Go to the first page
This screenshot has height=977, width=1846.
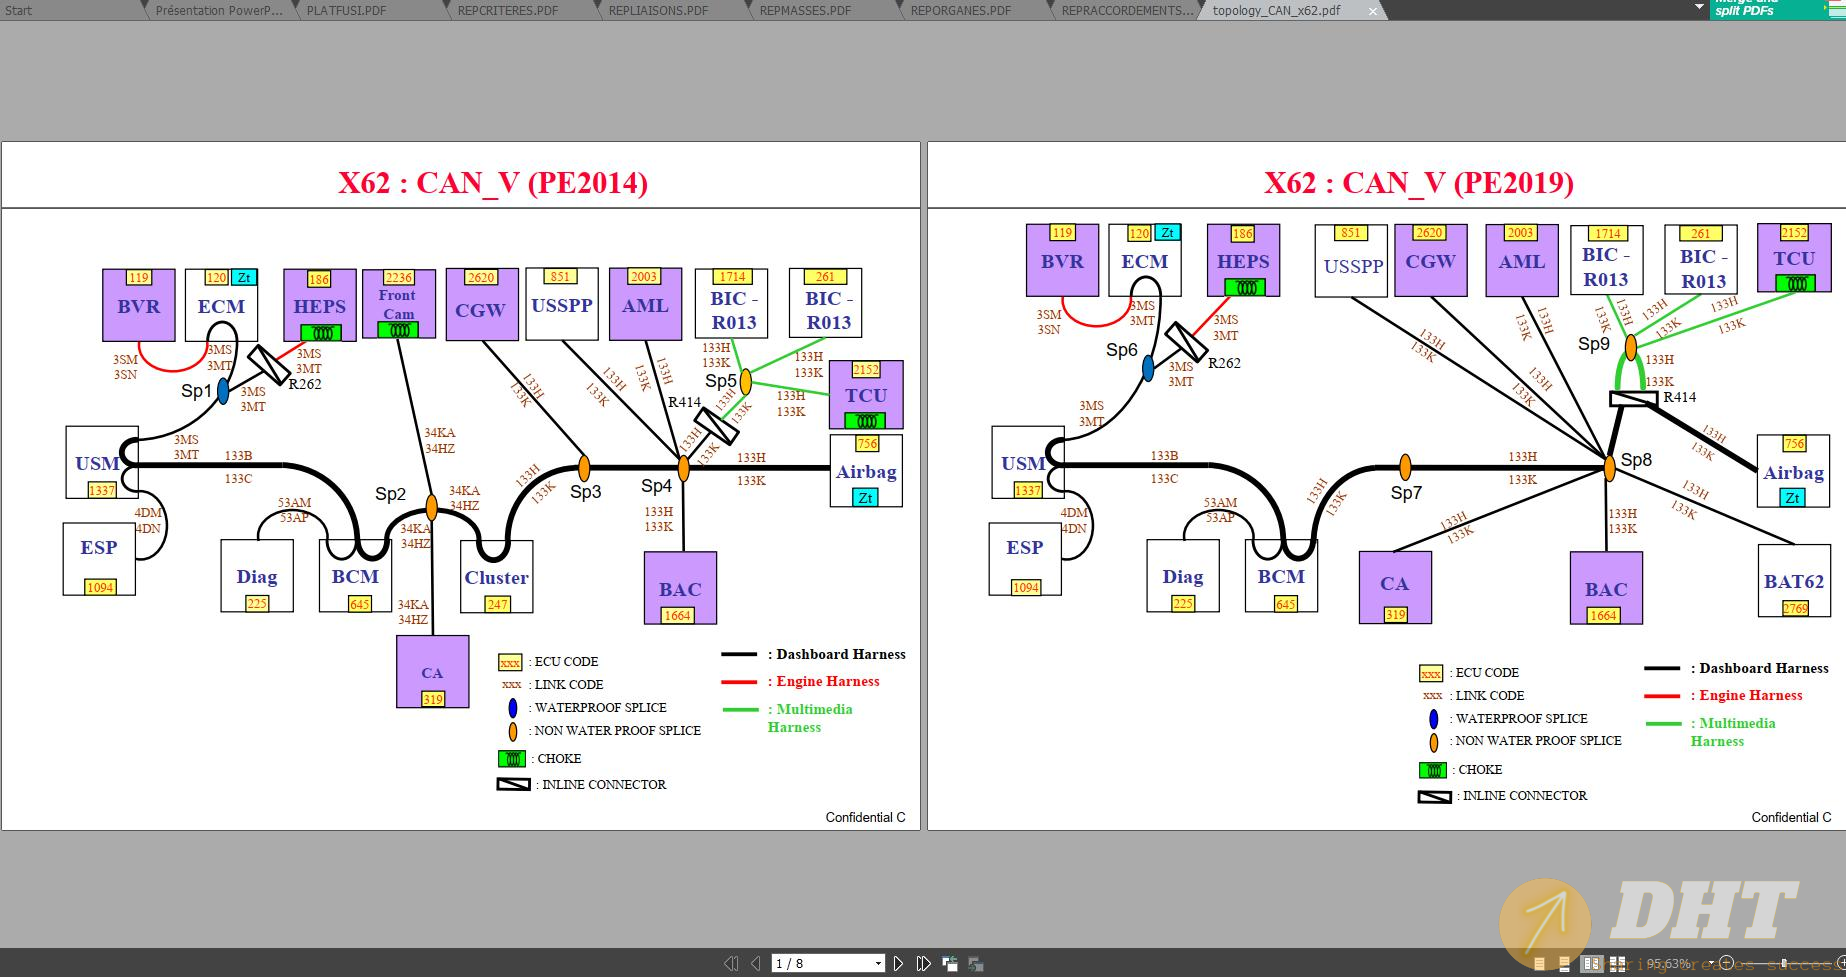point(731,963)
